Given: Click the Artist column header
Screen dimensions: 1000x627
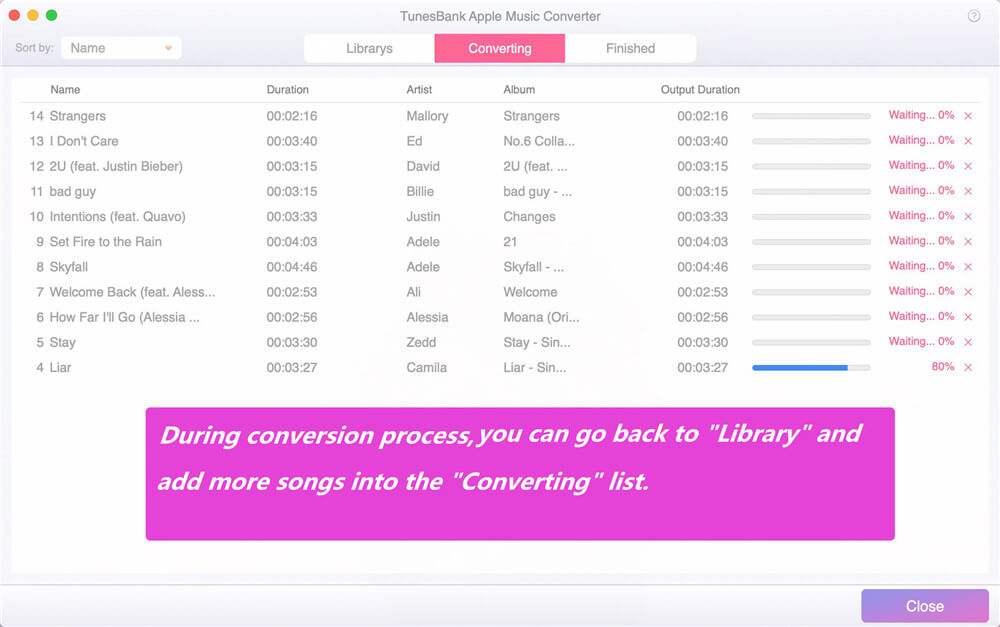Looking at the screenshot, I should tap(419, 90).
